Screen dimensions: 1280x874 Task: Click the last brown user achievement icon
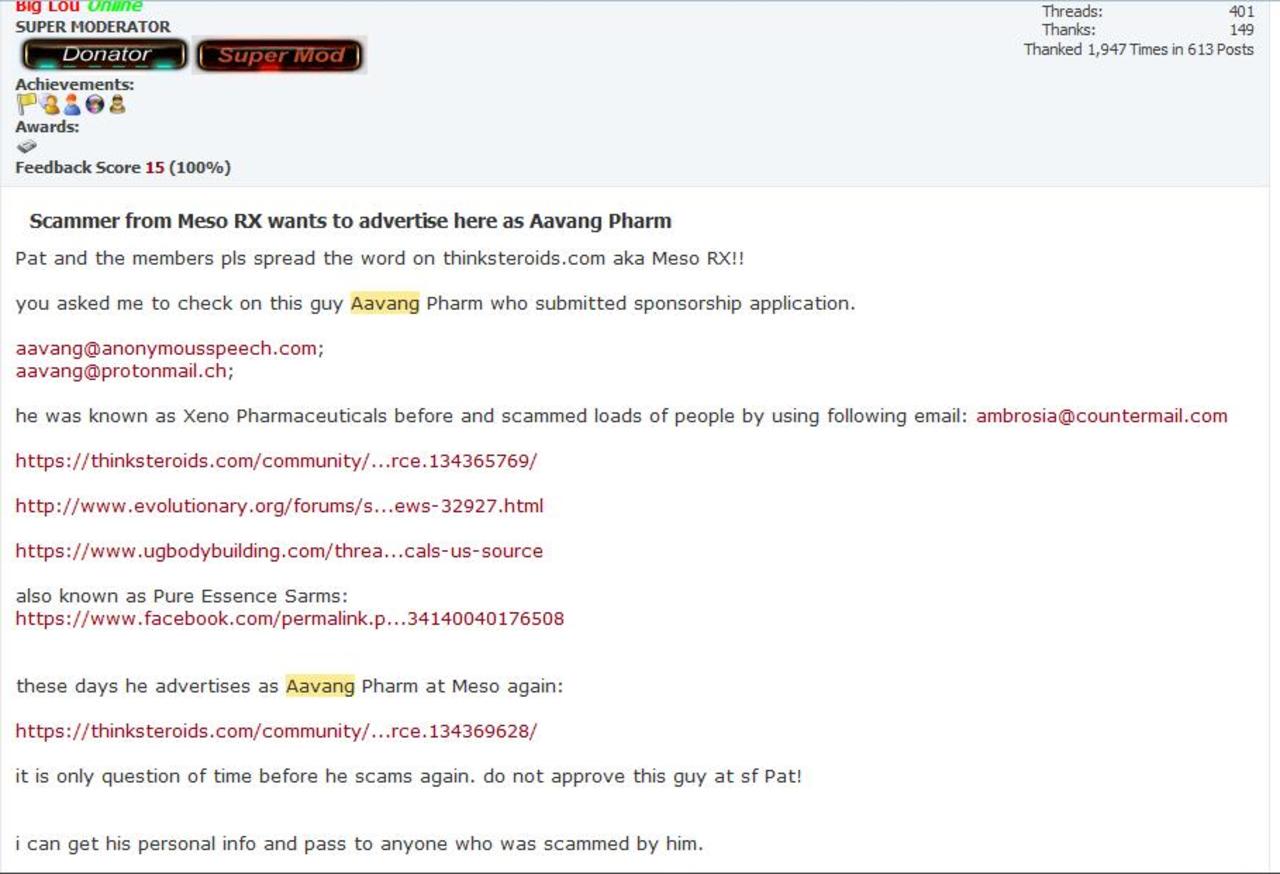[x=117, y=104]
